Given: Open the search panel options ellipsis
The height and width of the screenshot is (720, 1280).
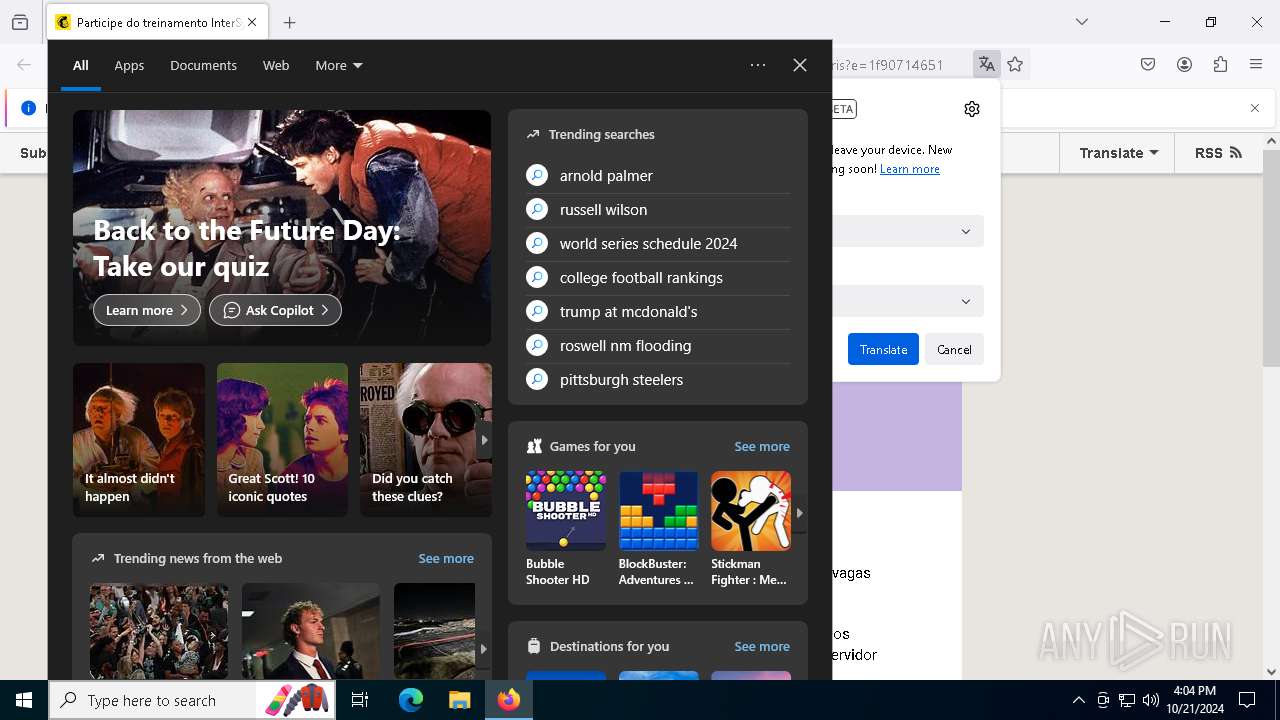Looking at the screenshot, I should [758, 65].
